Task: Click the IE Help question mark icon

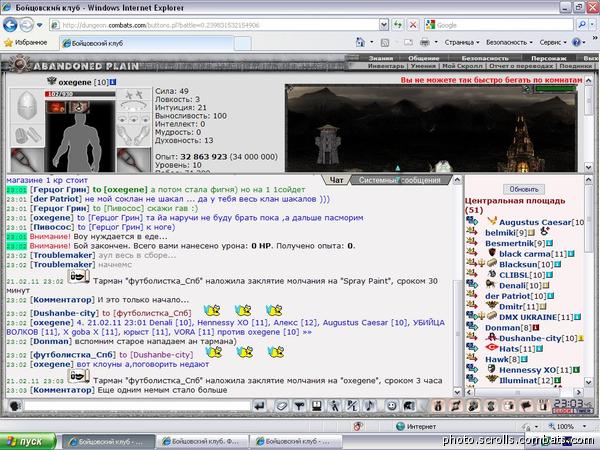Action: [x=576, y=42]
